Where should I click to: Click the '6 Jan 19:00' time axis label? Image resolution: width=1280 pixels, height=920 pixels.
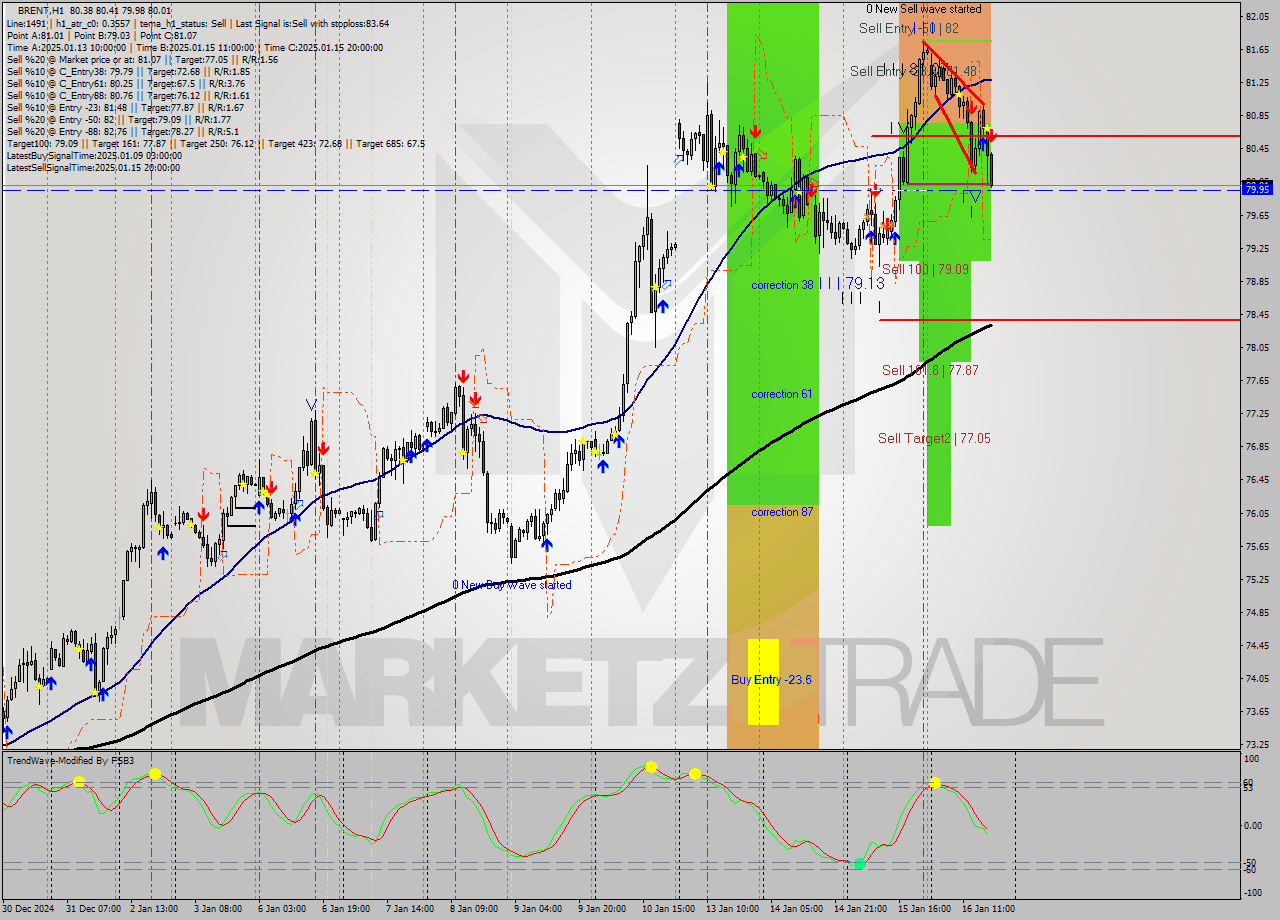click(x=344, y=909)
